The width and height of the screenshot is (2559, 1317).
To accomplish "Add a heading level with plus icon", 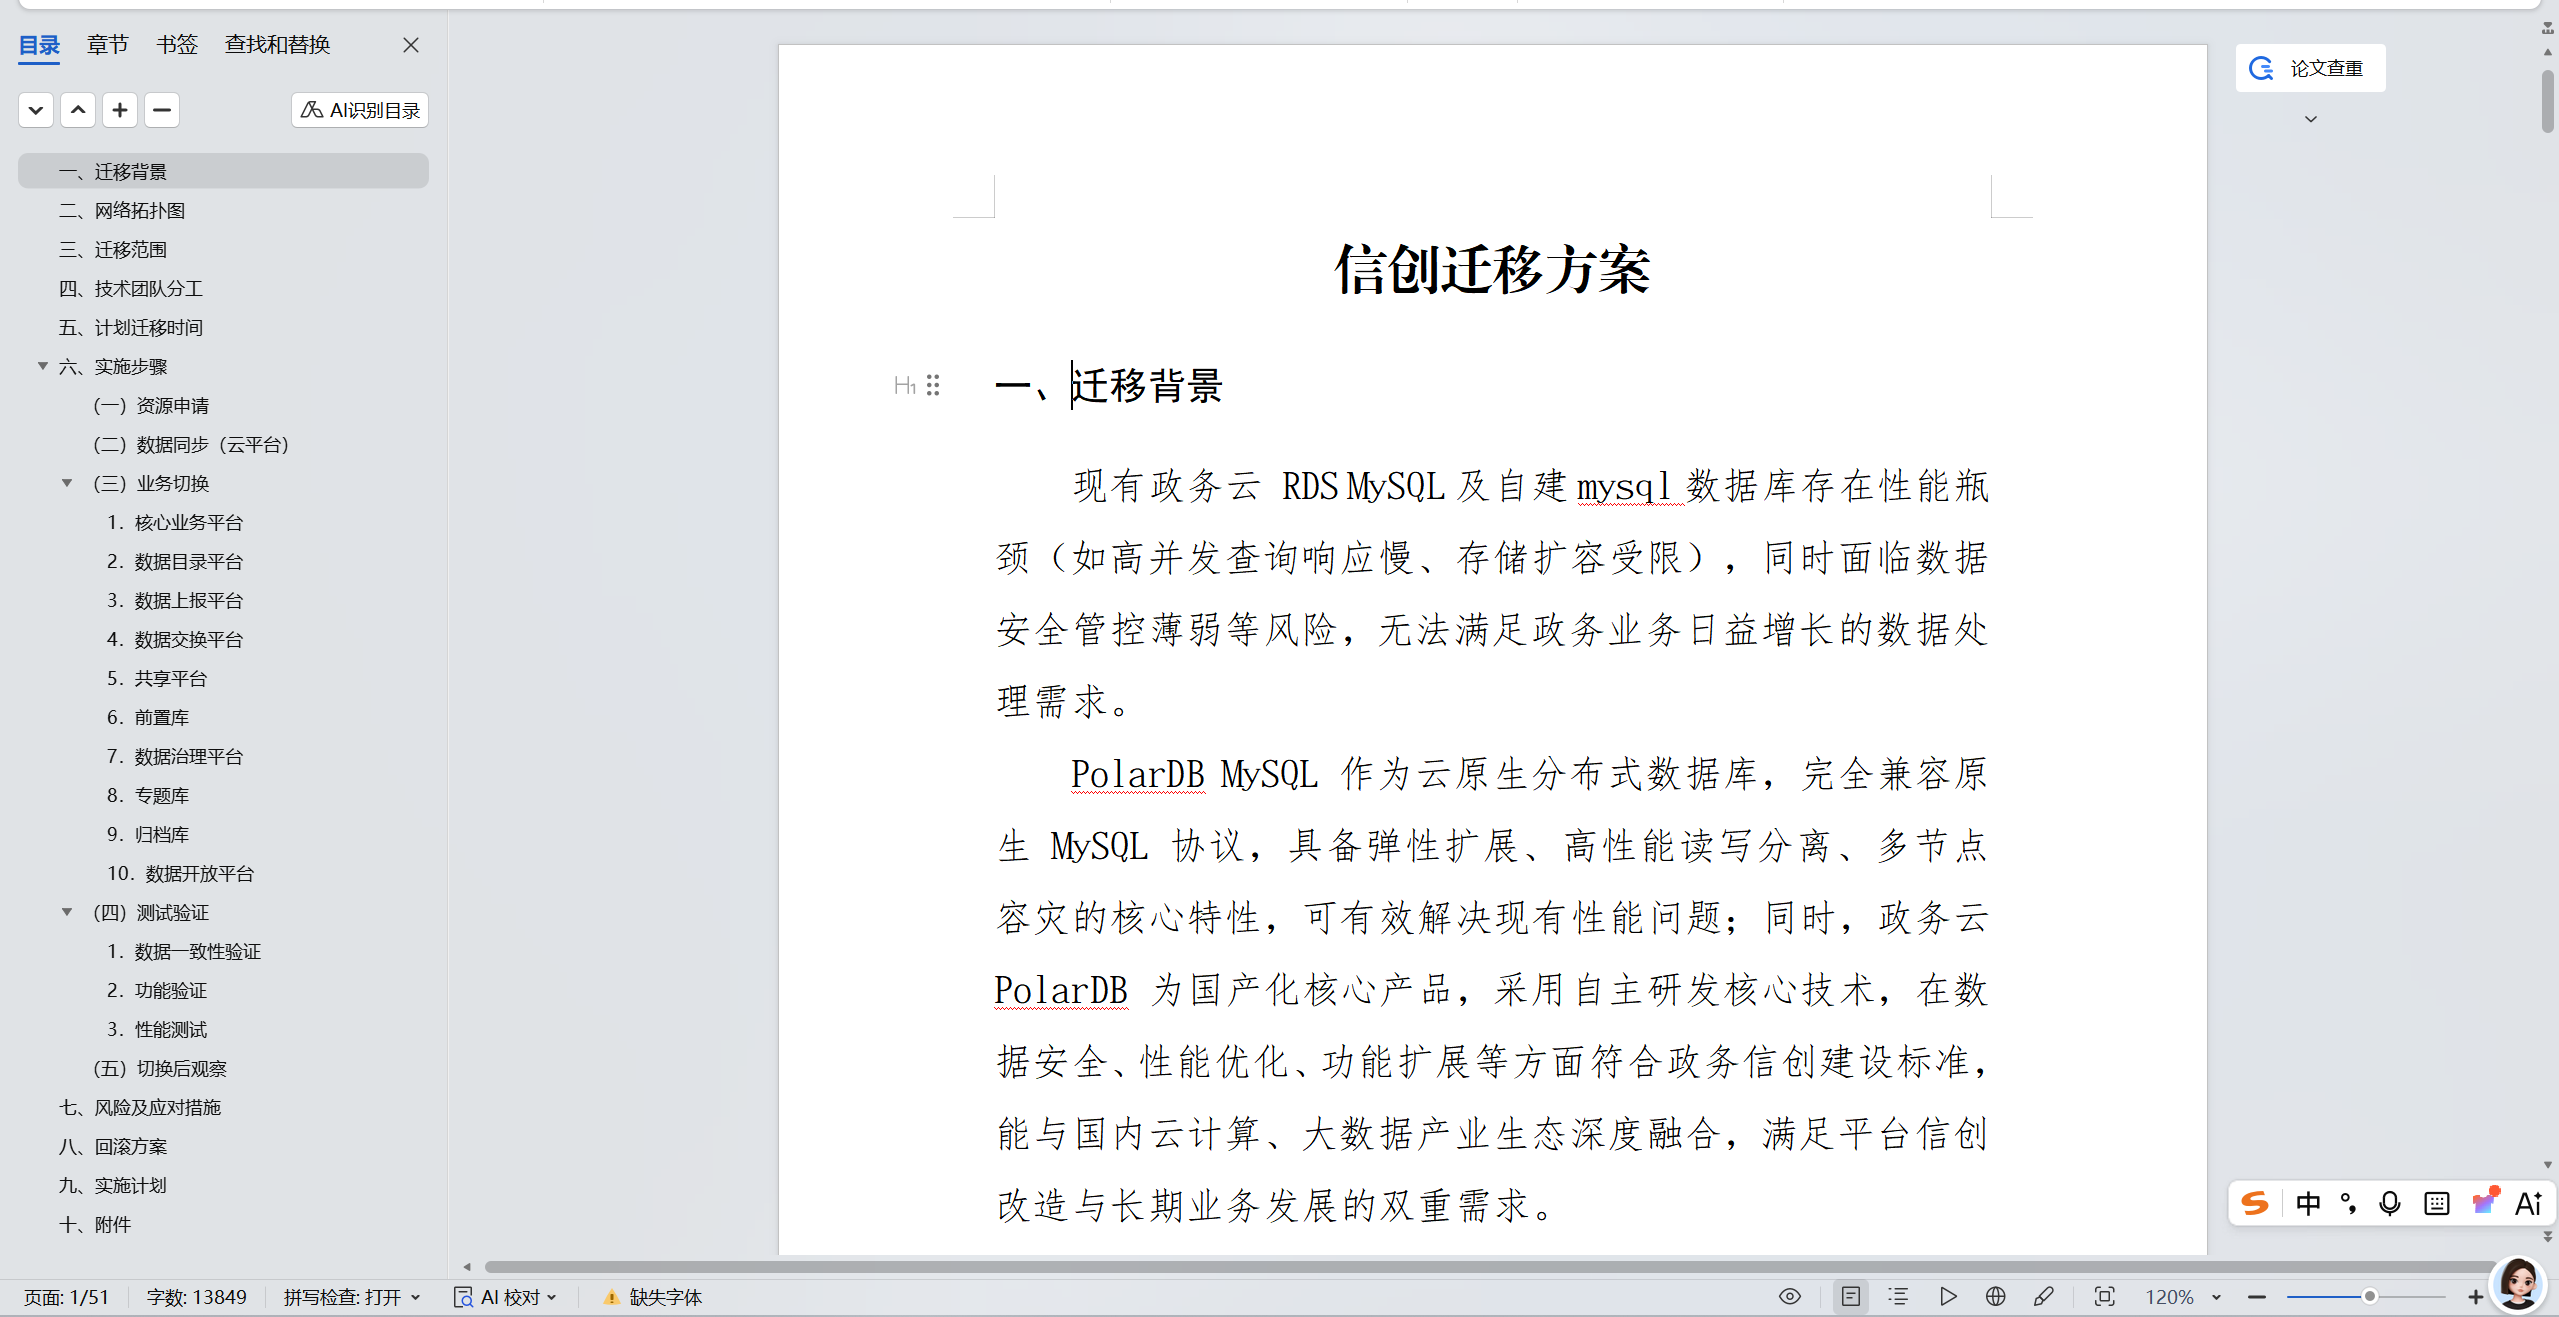I will pos(120,110).
